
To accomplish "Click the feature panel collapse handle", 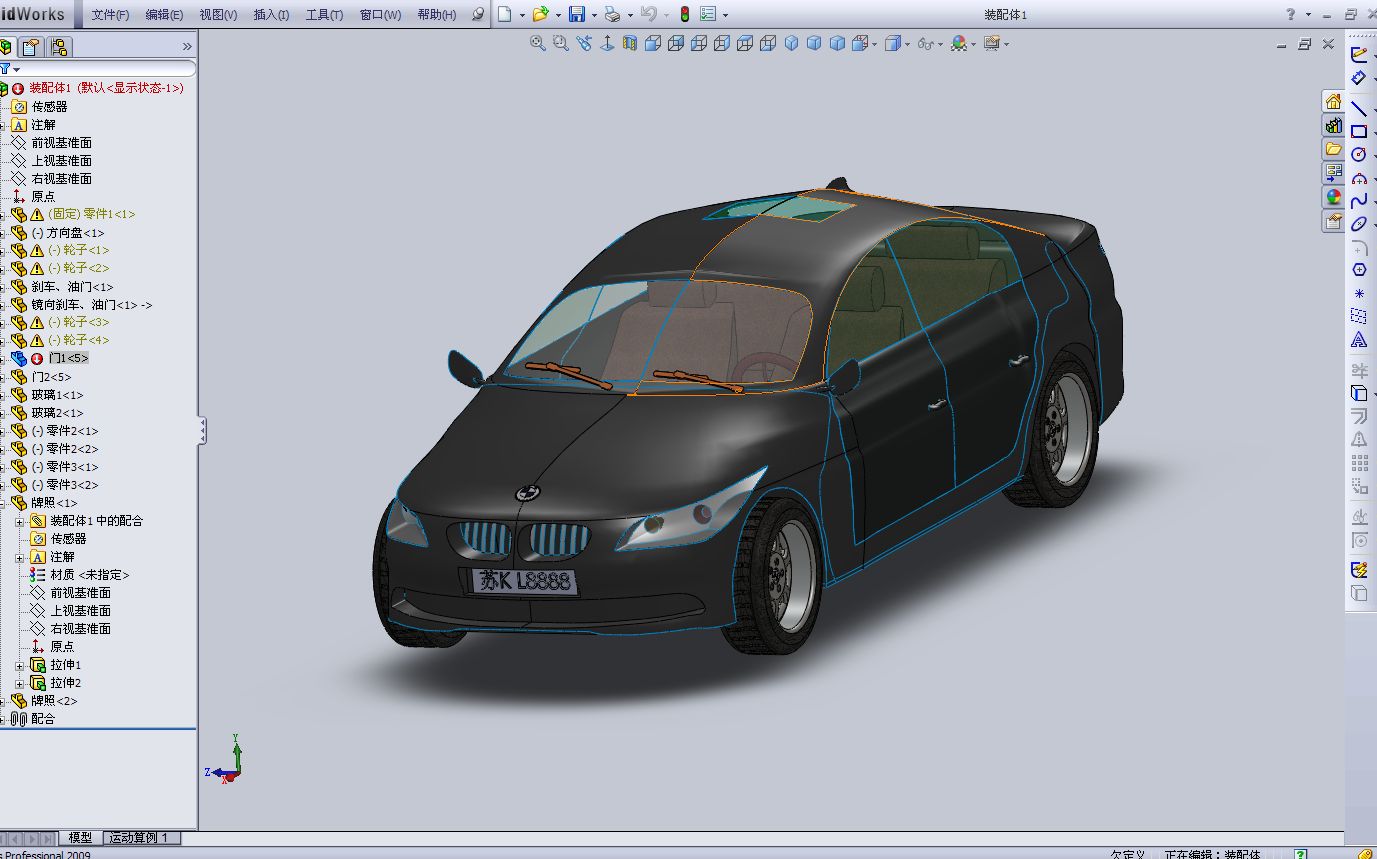I will 202,431.
